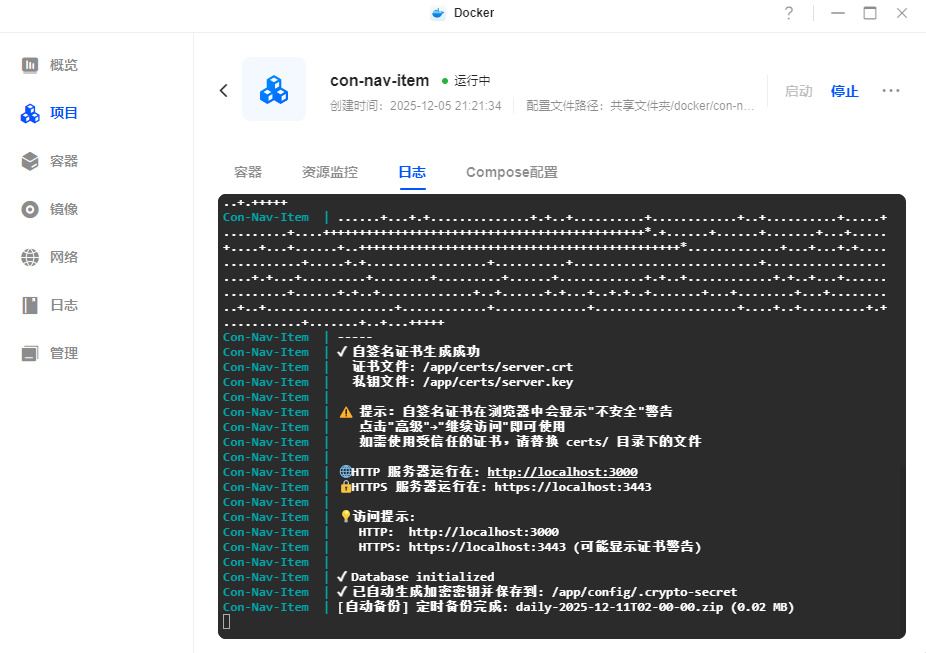Close the Docker window
Viewport: 926px width, 653px height.
point(902,13)
